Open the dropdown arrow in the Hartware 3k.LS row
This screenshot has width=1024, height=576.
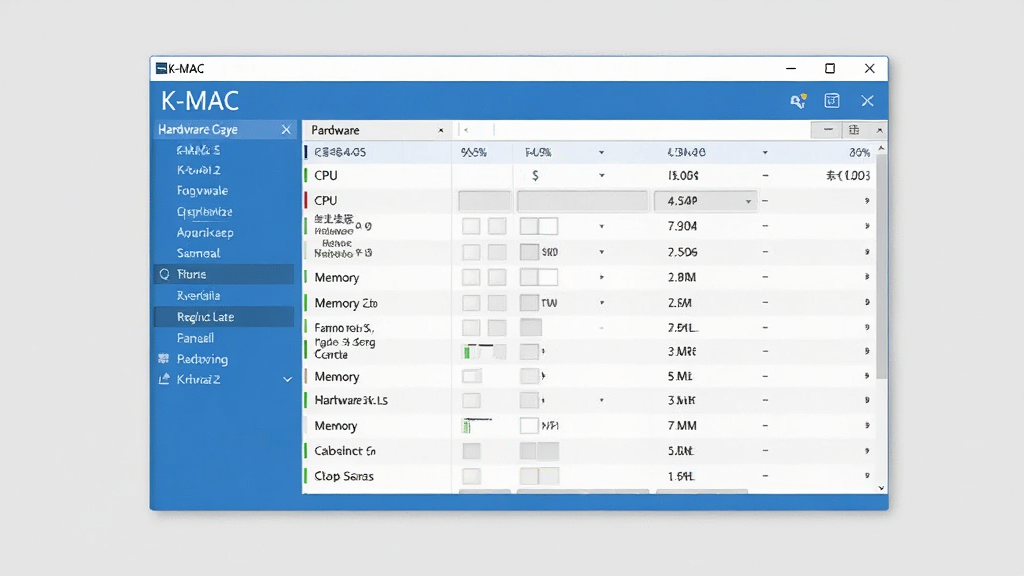click(601, 400)
